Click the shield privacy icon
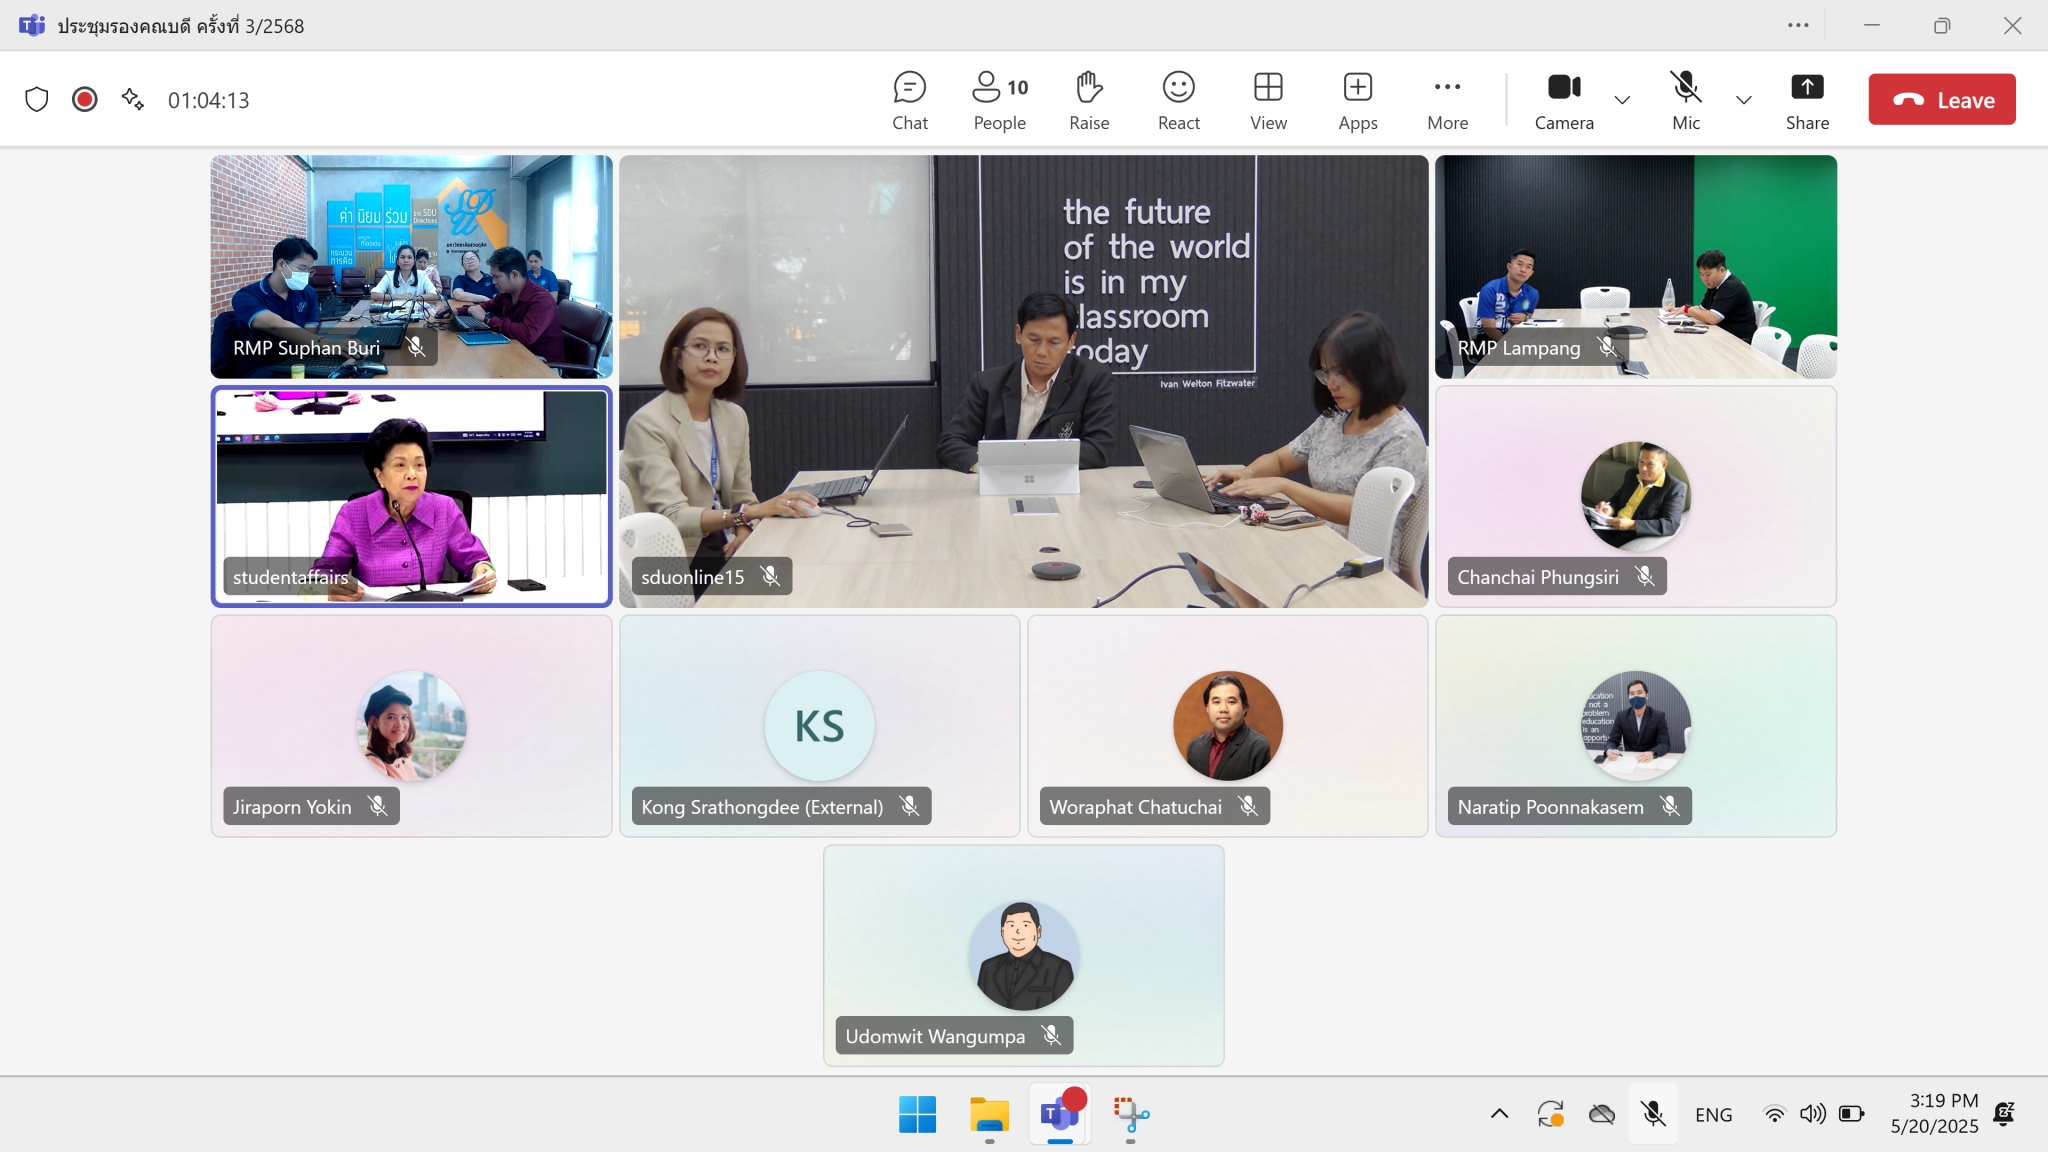The width and height of the screenshot is (2048, 1152). pos(37,100)
